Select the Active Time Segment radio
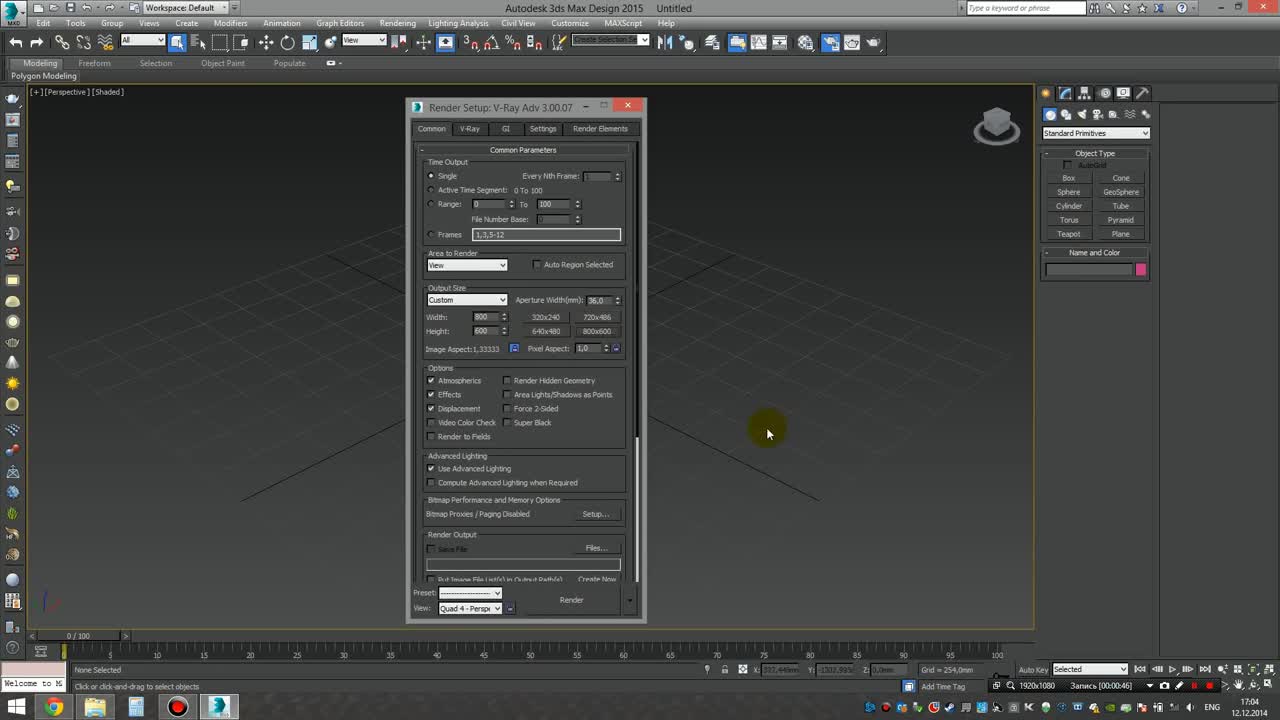Viewport: 1280px width, 720px height. 431,190
